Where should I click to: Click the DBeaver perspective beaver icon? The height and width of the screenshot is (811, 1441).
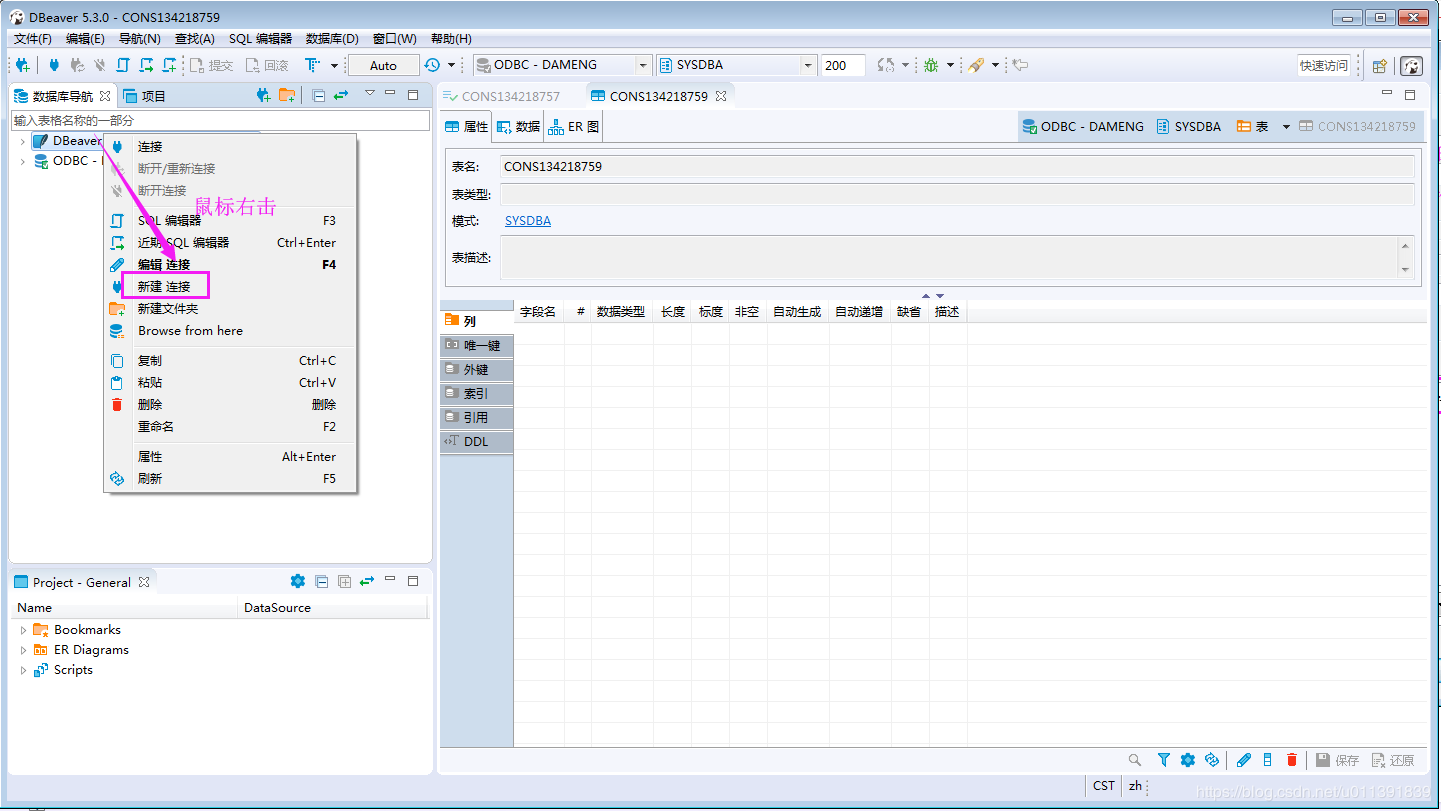[x=1411, y=66]
